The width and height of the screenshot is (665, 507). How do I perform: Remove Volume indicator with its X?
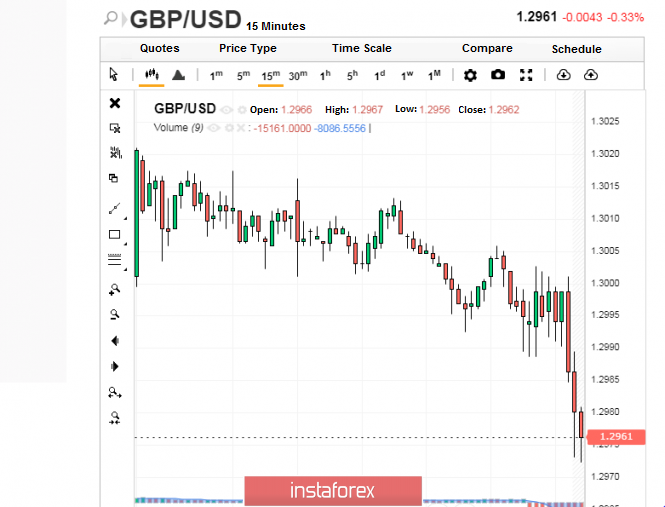[x=240, y=128]
